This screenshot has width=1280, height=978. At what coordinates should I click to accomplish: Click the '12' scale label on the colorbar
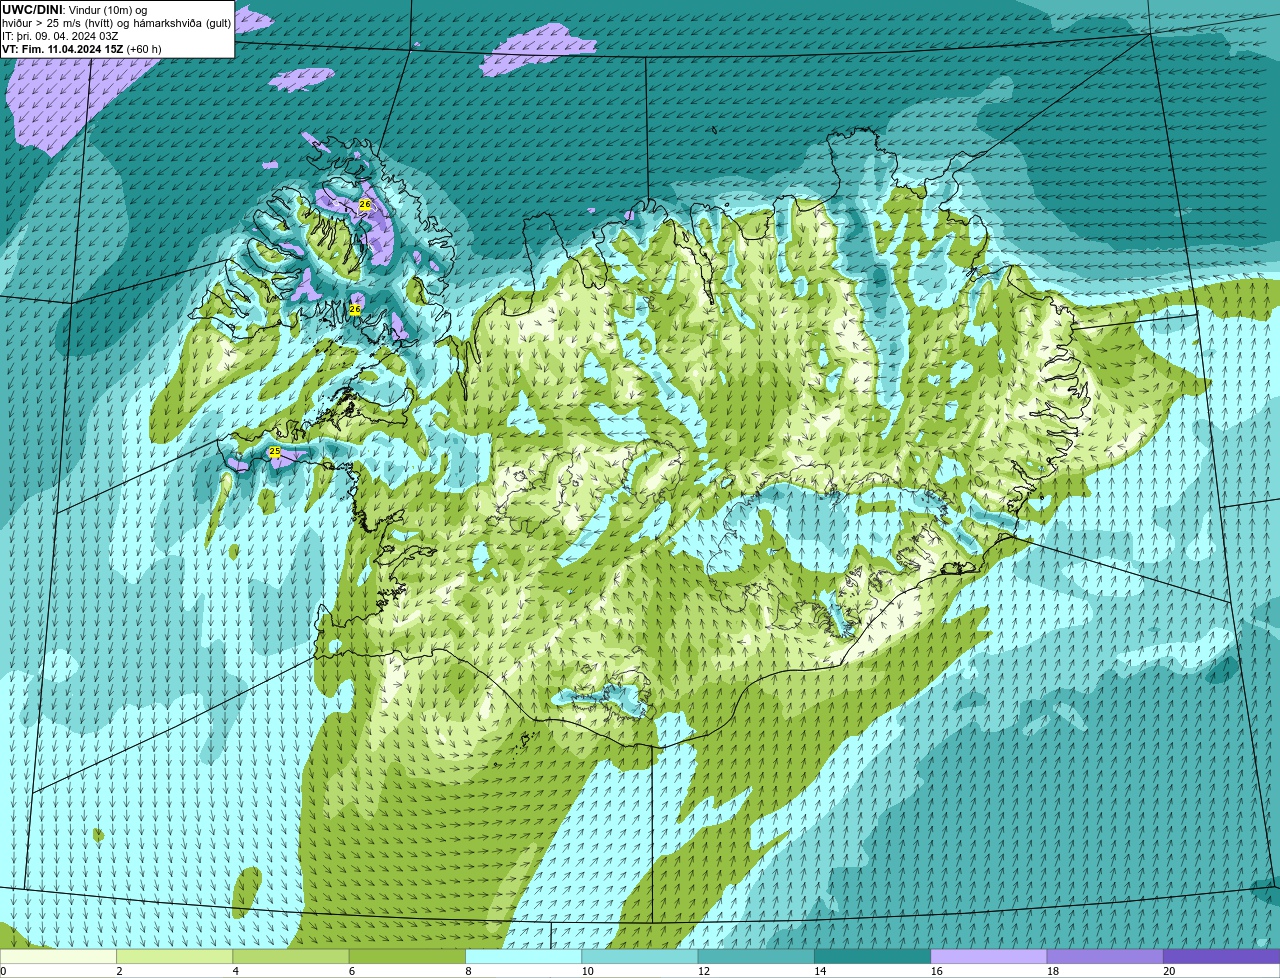pos(704,971)
